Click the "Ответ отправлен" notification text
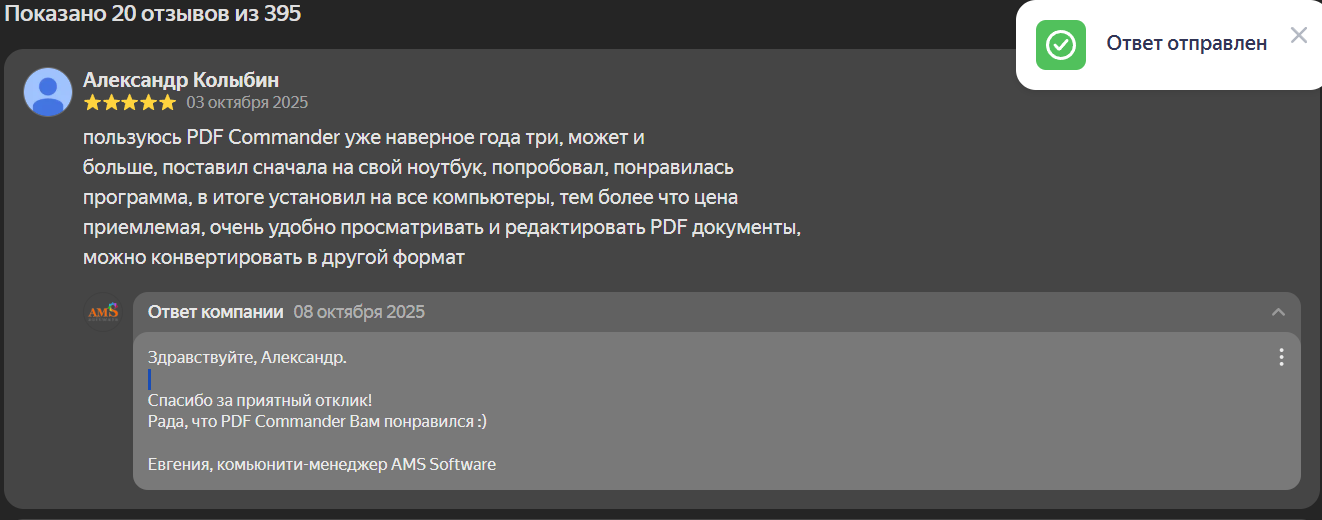1322x520 pixels. (x=1186, y=43)
